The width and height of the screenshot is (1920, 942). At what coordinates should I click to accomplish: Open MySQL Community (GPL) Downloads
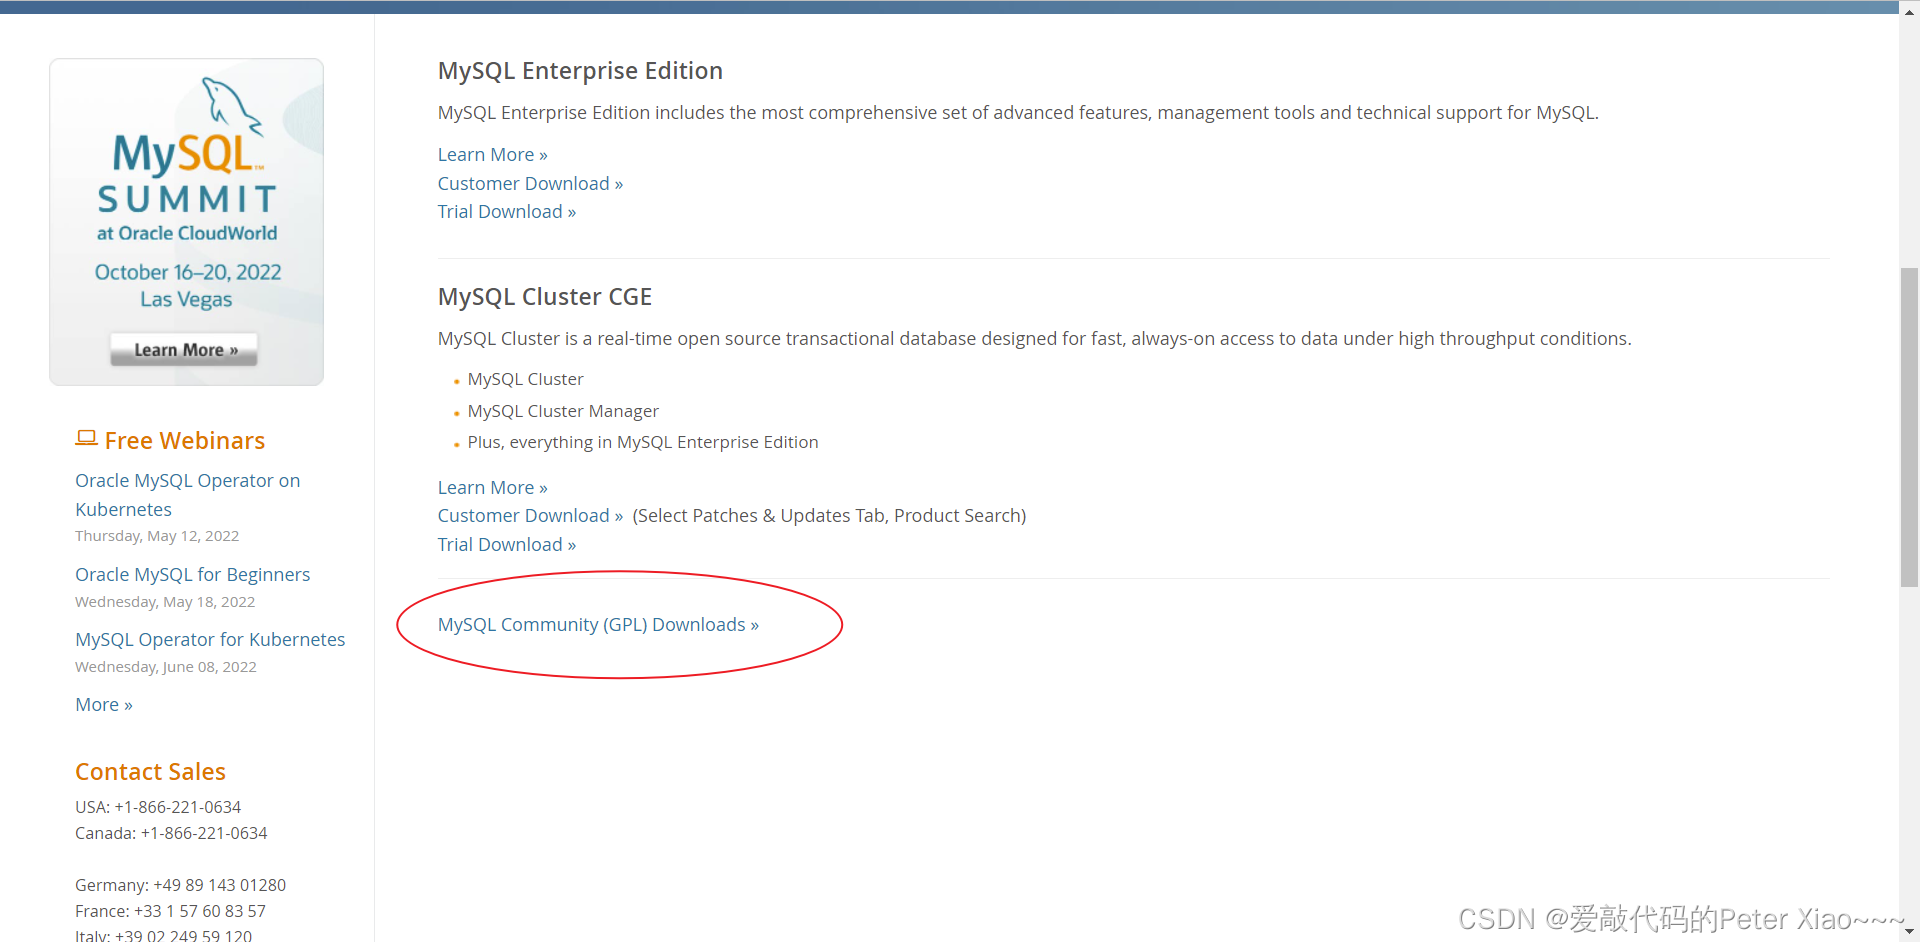tap(597, 624)
